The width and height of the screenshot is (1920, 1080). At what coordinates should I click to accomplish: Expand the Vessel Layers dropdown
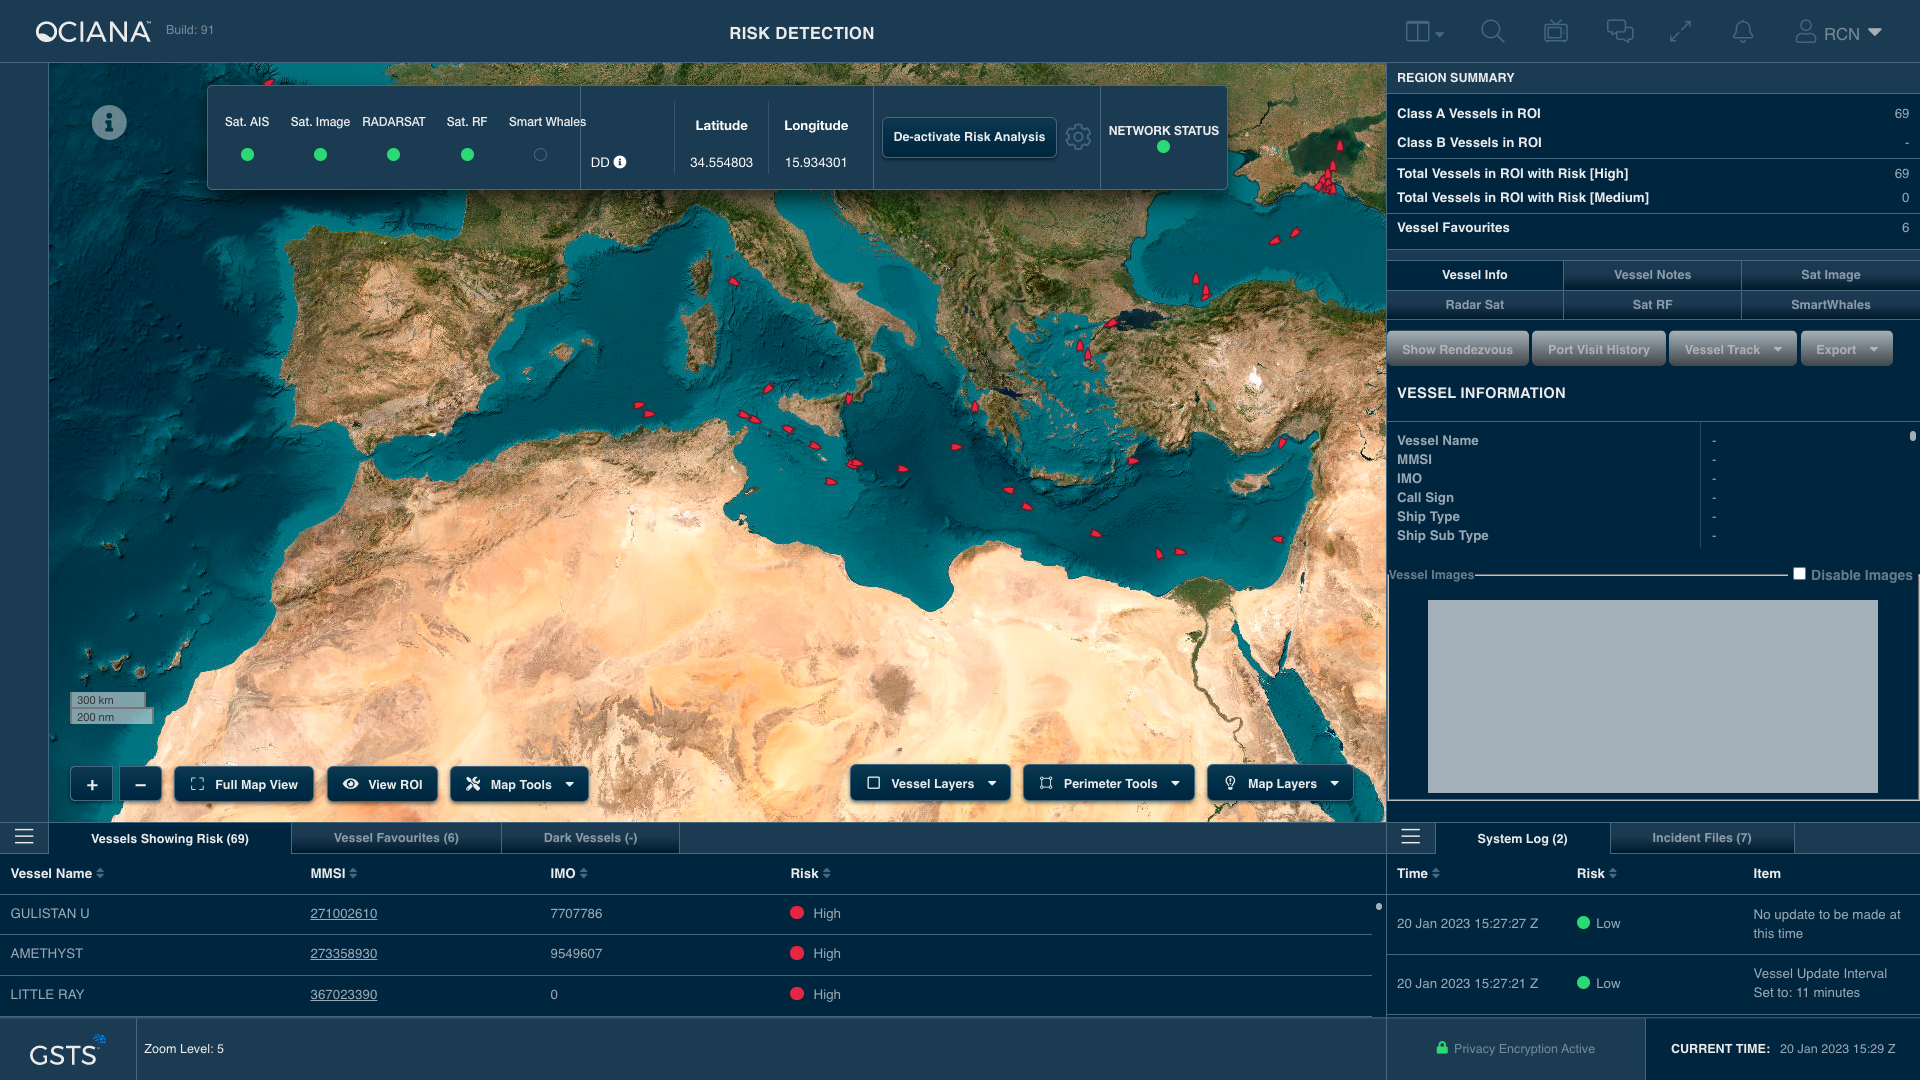pos(930,784)
